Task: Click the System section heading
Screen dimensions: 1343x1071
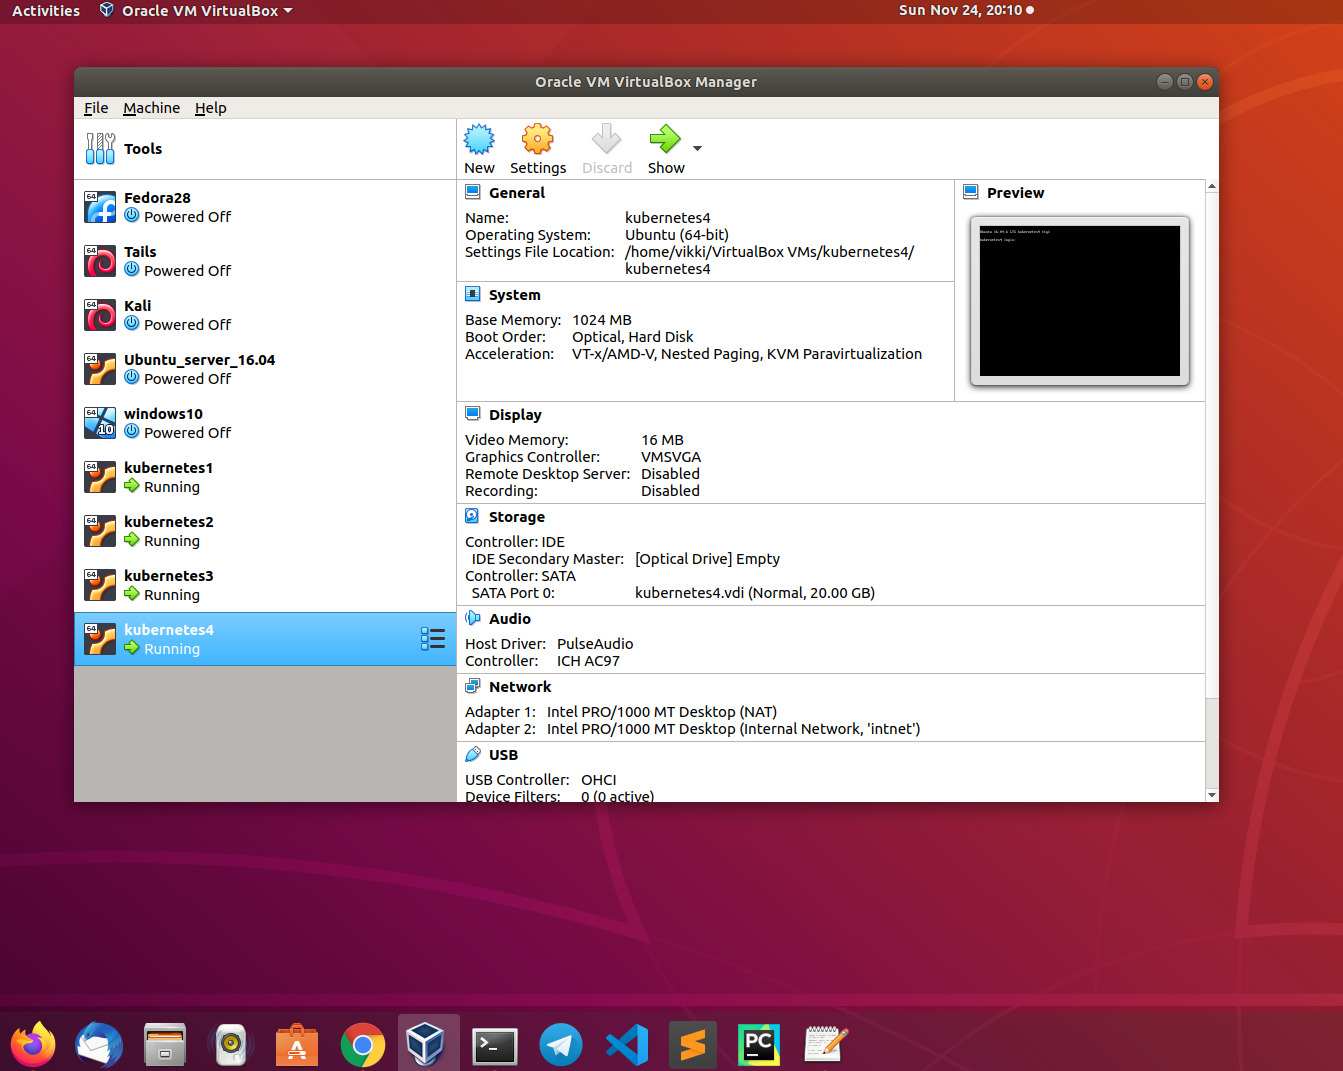Action: (515, 295)
